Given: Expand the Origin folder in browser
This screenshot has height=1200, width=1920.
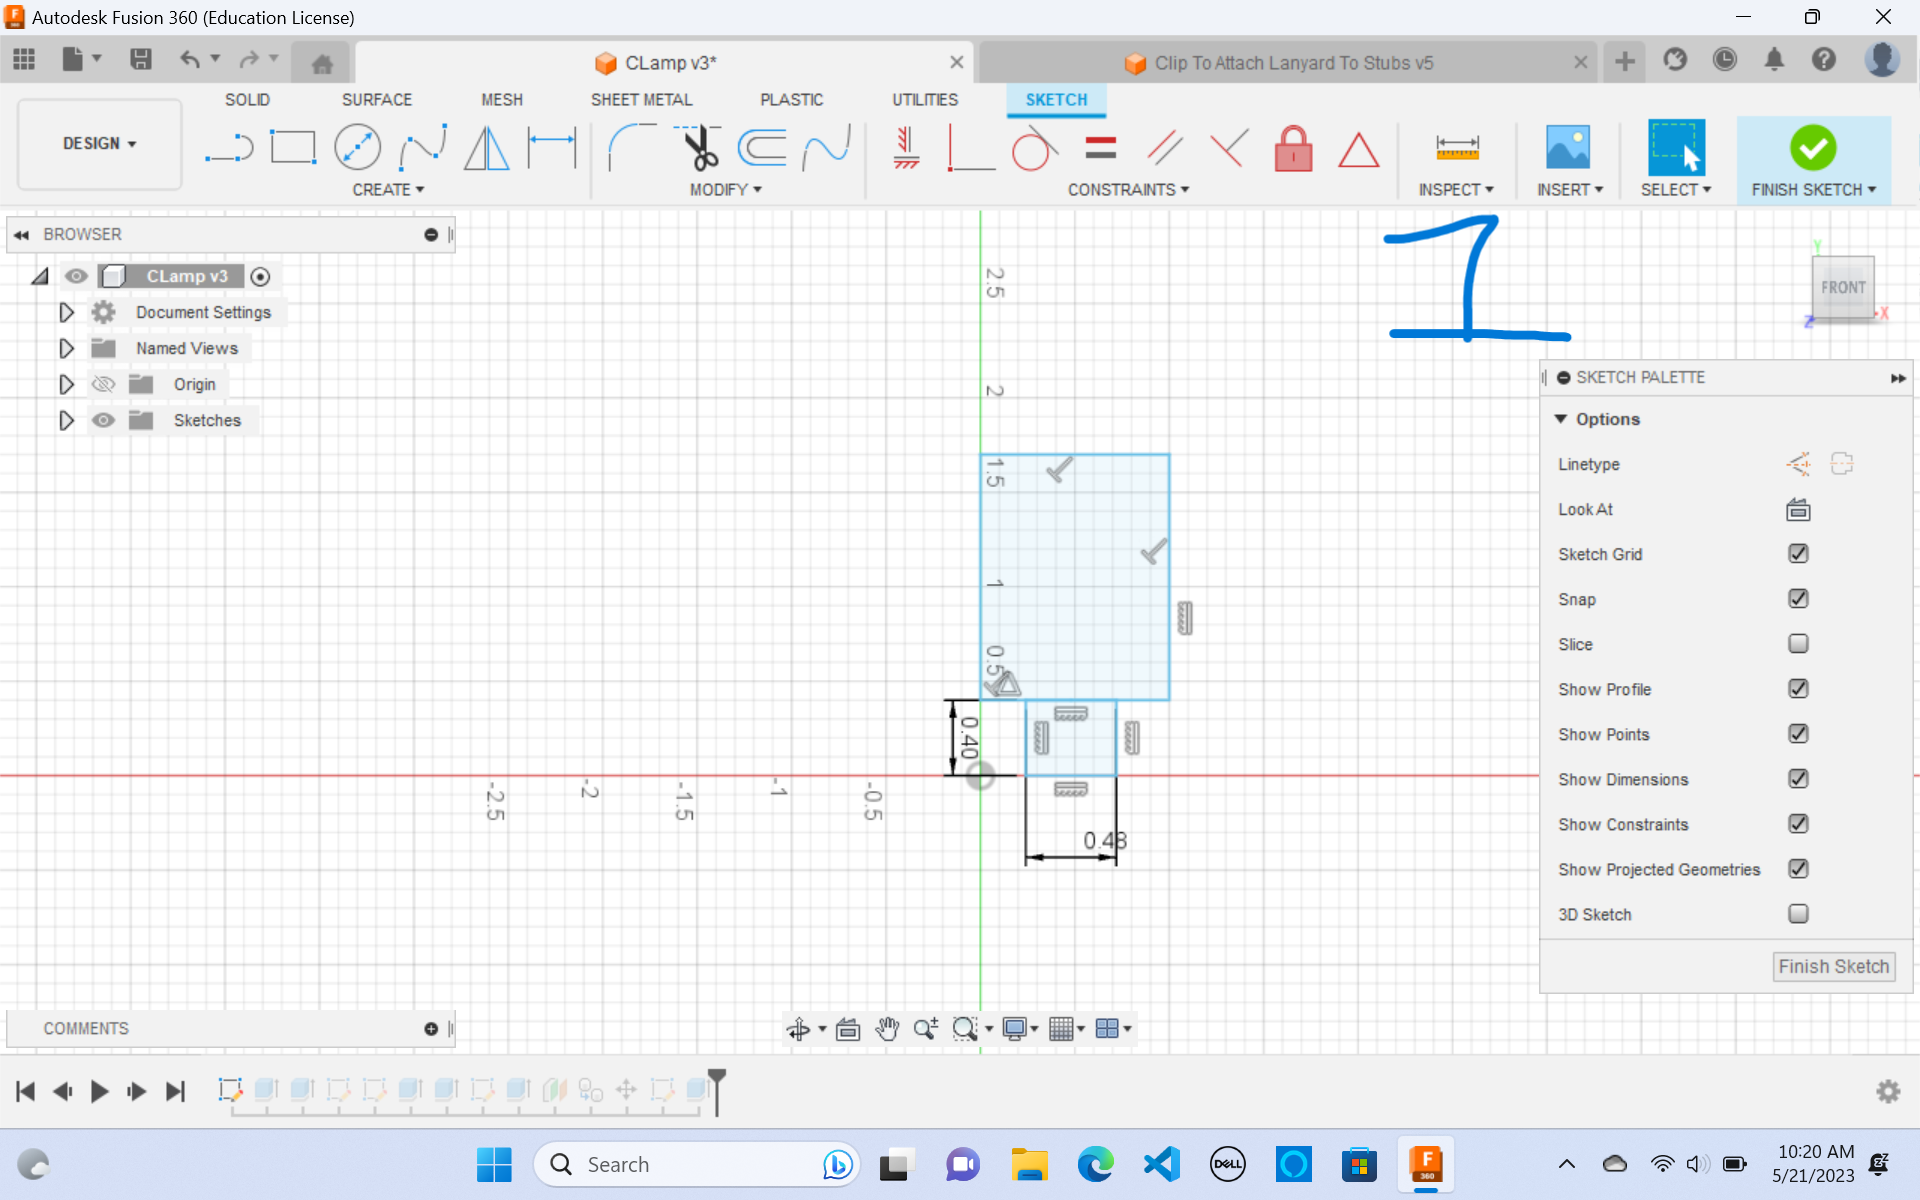Looking at the screenshot, I should click(x=66, y=384).
